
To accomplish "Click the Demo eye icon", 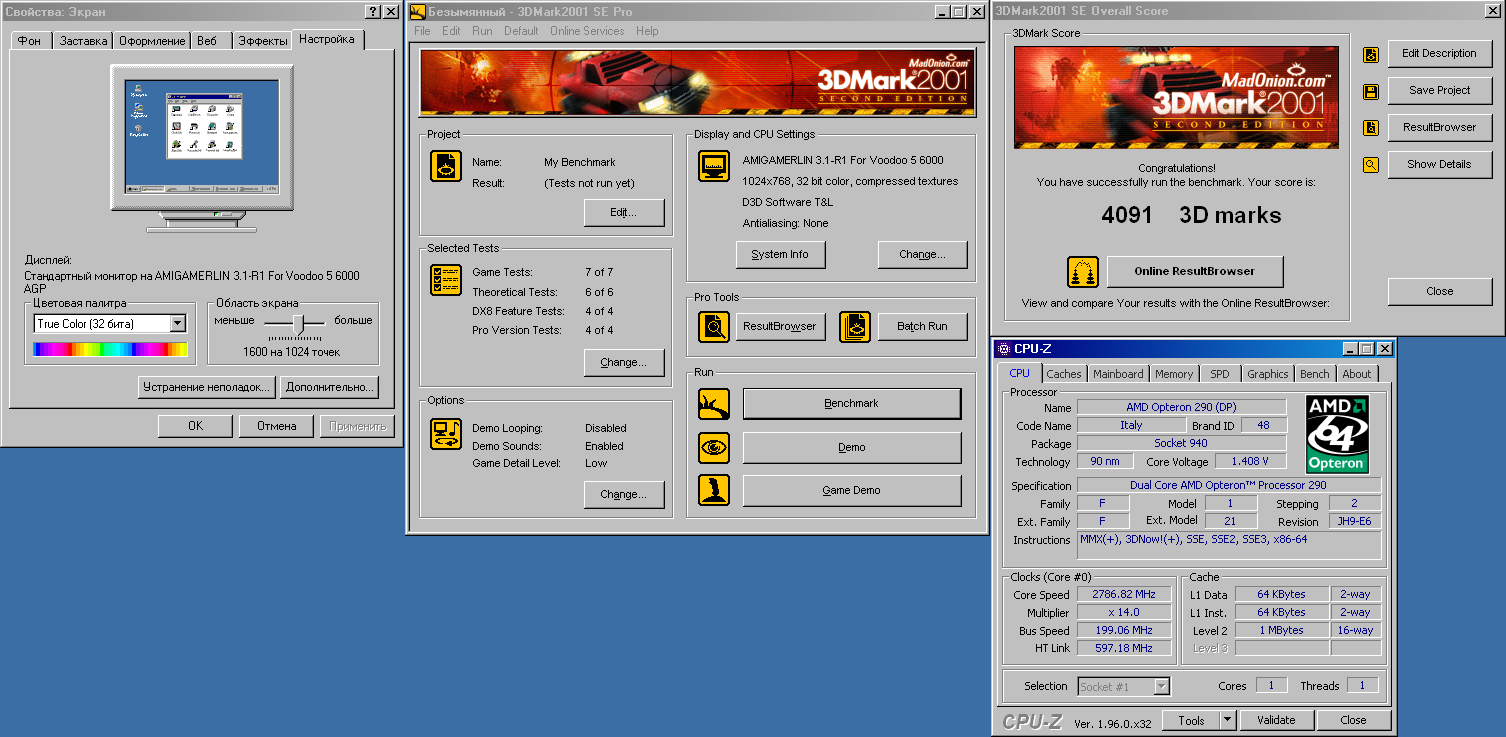I will tap(714, 448).
